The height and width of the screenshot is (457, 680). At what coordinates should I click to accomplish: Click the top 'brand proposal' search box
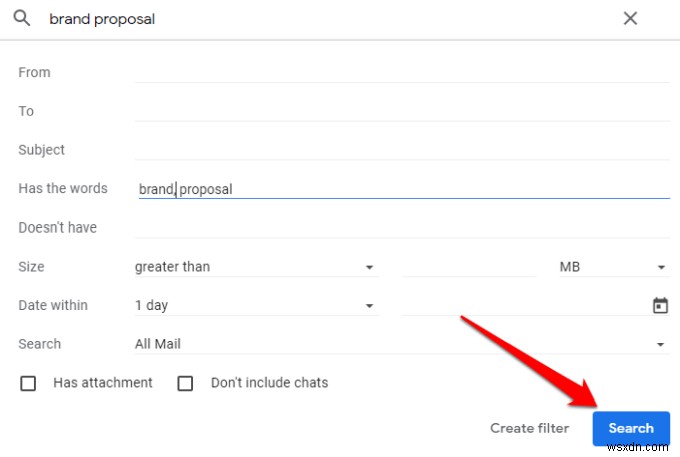(330, 19)
